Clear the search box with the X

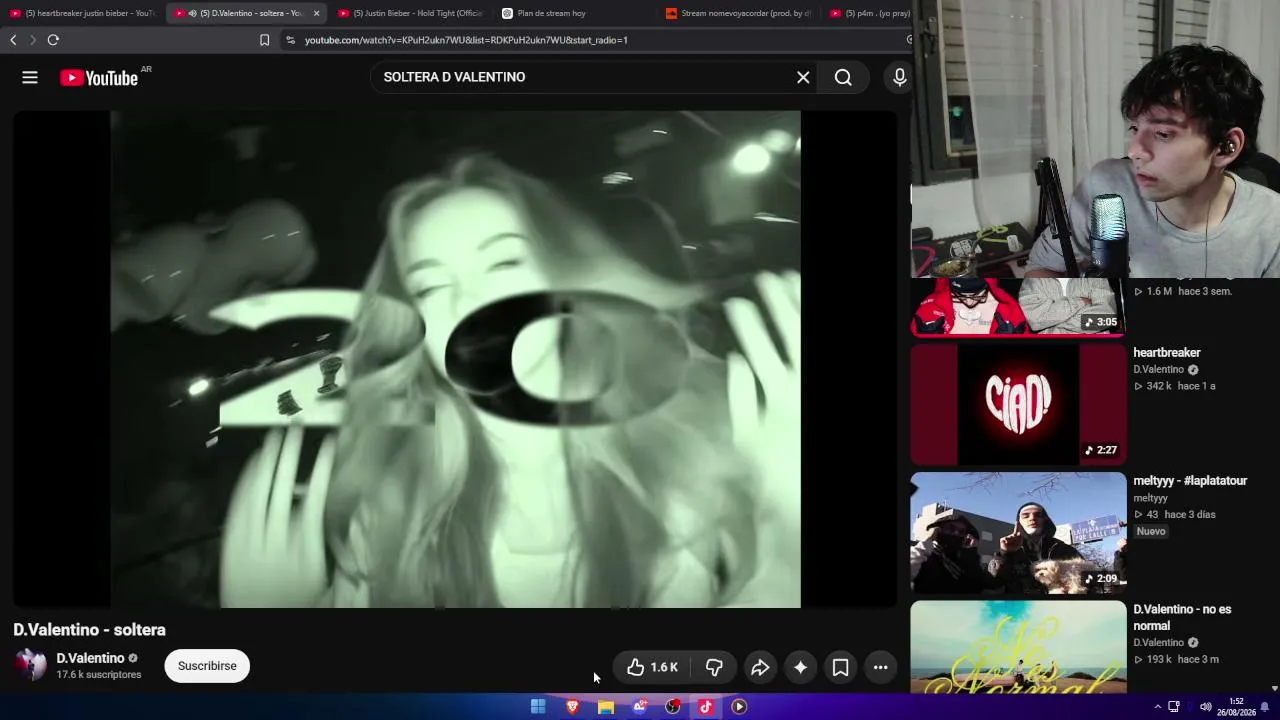tap(803, 77)
